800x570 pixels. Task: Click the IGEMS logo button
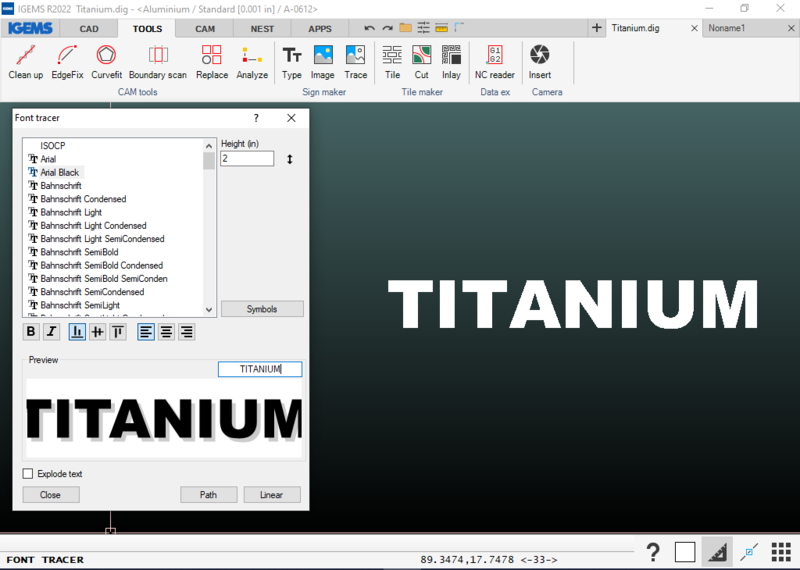click(31, 28)
